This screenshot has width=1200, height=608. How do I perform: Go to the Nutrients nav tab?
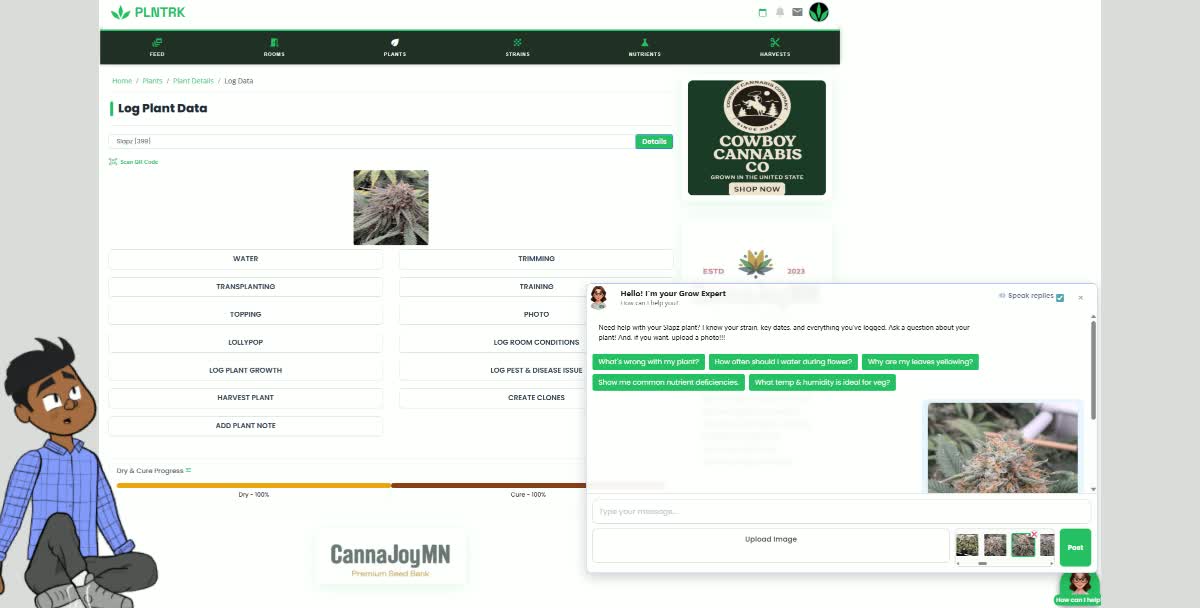coord(644,47)
